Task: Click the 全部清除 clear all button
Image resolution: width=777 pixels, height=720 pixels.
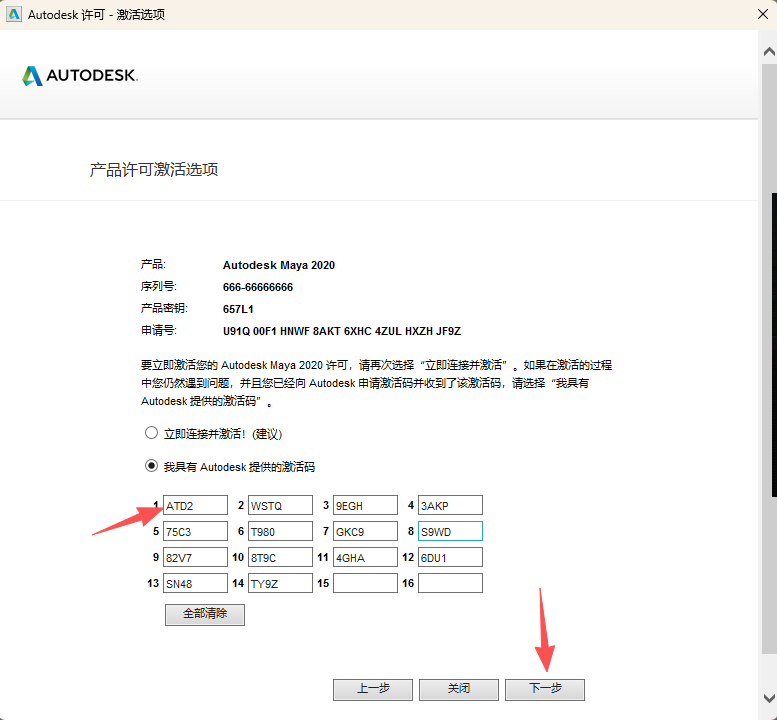Action: point(205,614)
